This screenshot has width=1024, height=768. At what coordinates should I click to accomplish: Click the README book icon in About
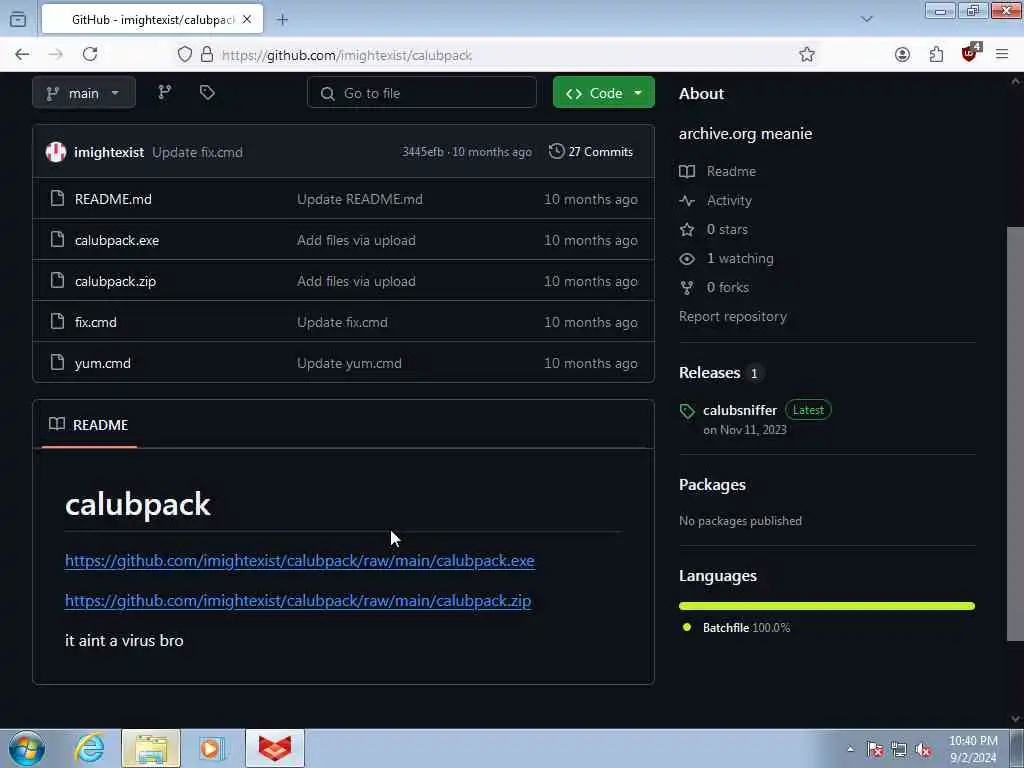(x=687, y=171)
